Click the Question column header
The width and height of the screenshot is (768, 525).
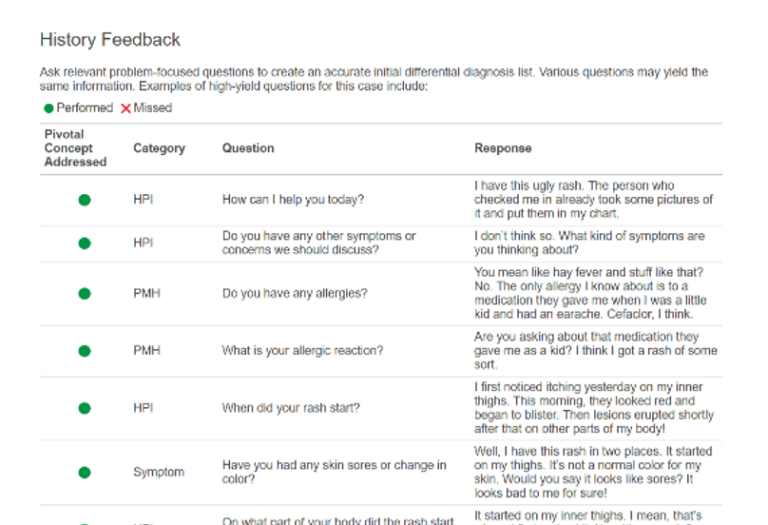pyautogui.click(x=248, y=148)
